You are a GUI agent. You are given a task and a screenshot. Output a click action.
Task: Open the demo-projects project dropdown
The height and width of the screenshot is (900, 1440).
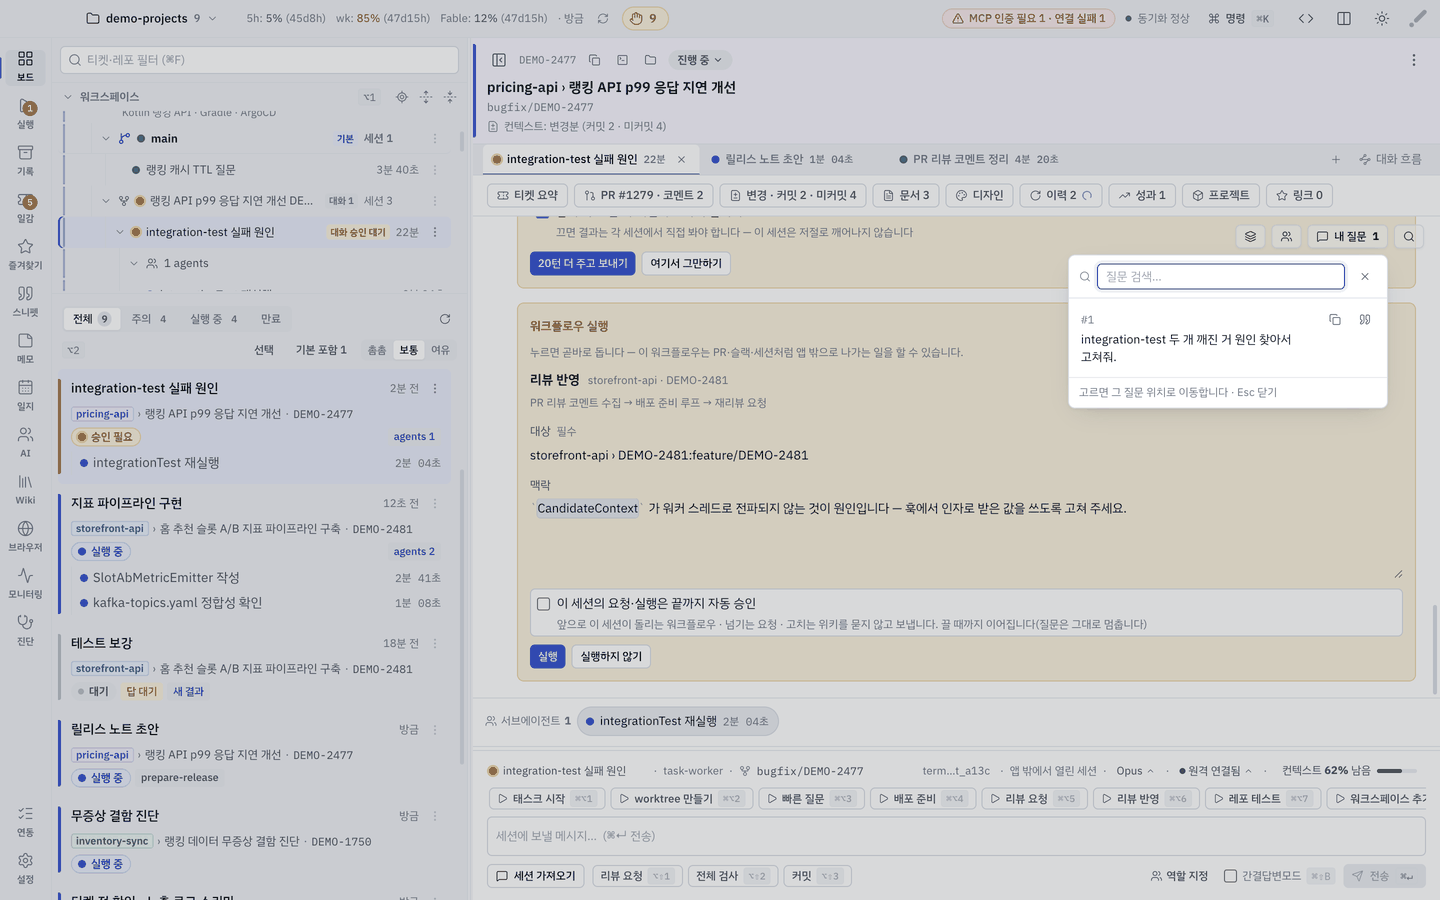[150, 18]
